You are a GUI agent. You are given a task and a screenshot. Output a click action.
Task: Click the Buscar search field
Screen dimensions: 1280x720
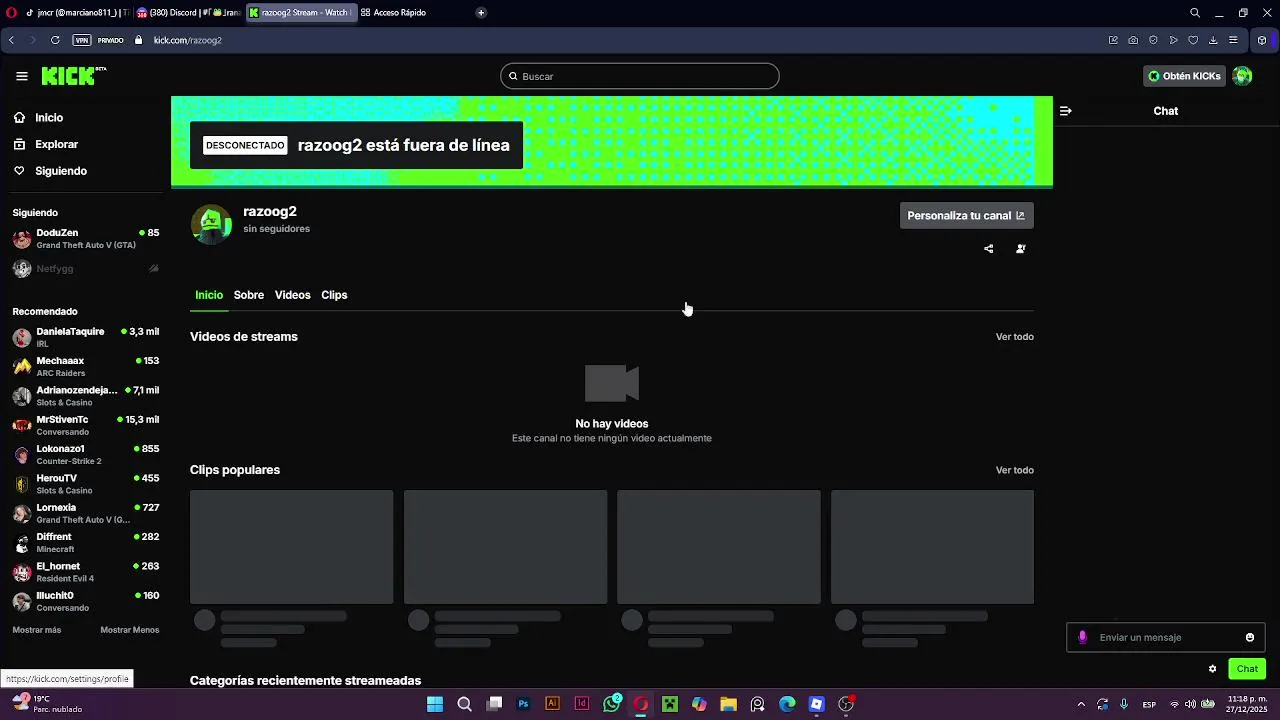pyautogui.click(x=640, y=76)
